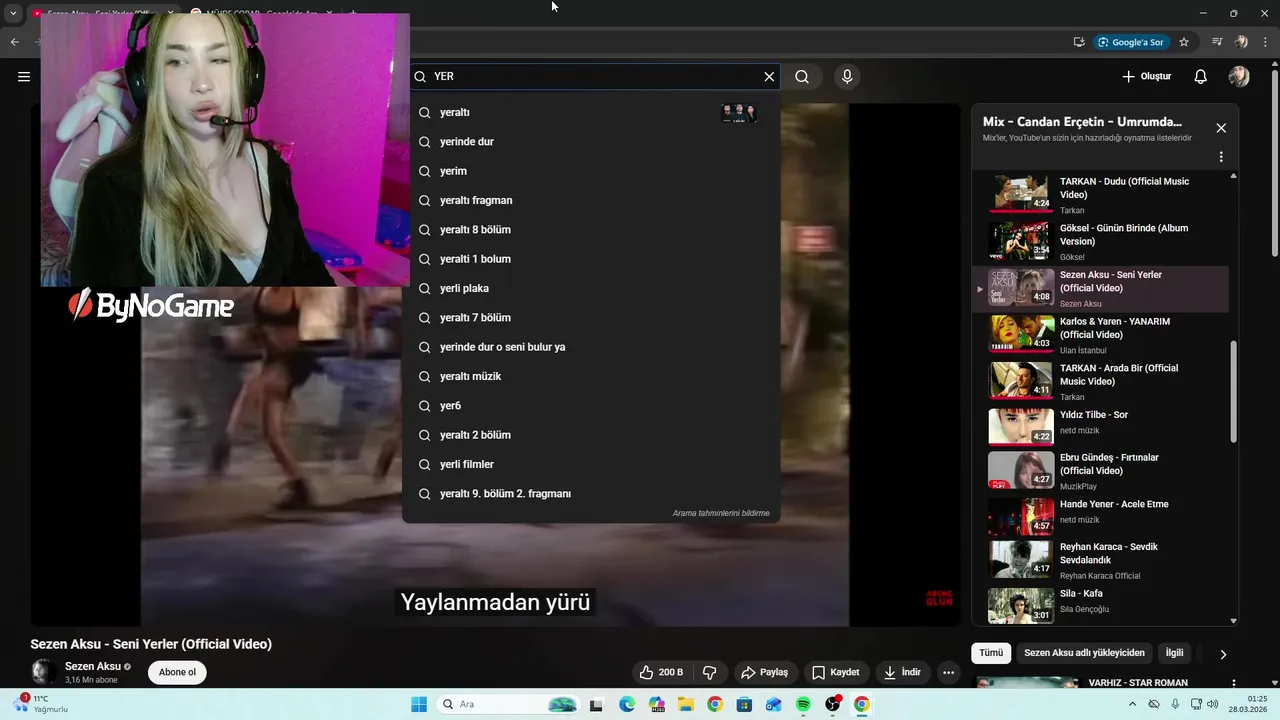Screen dimensions: 1280x720
Task: Open the YouTube account avatar menu
Action: coord(1239,76)
